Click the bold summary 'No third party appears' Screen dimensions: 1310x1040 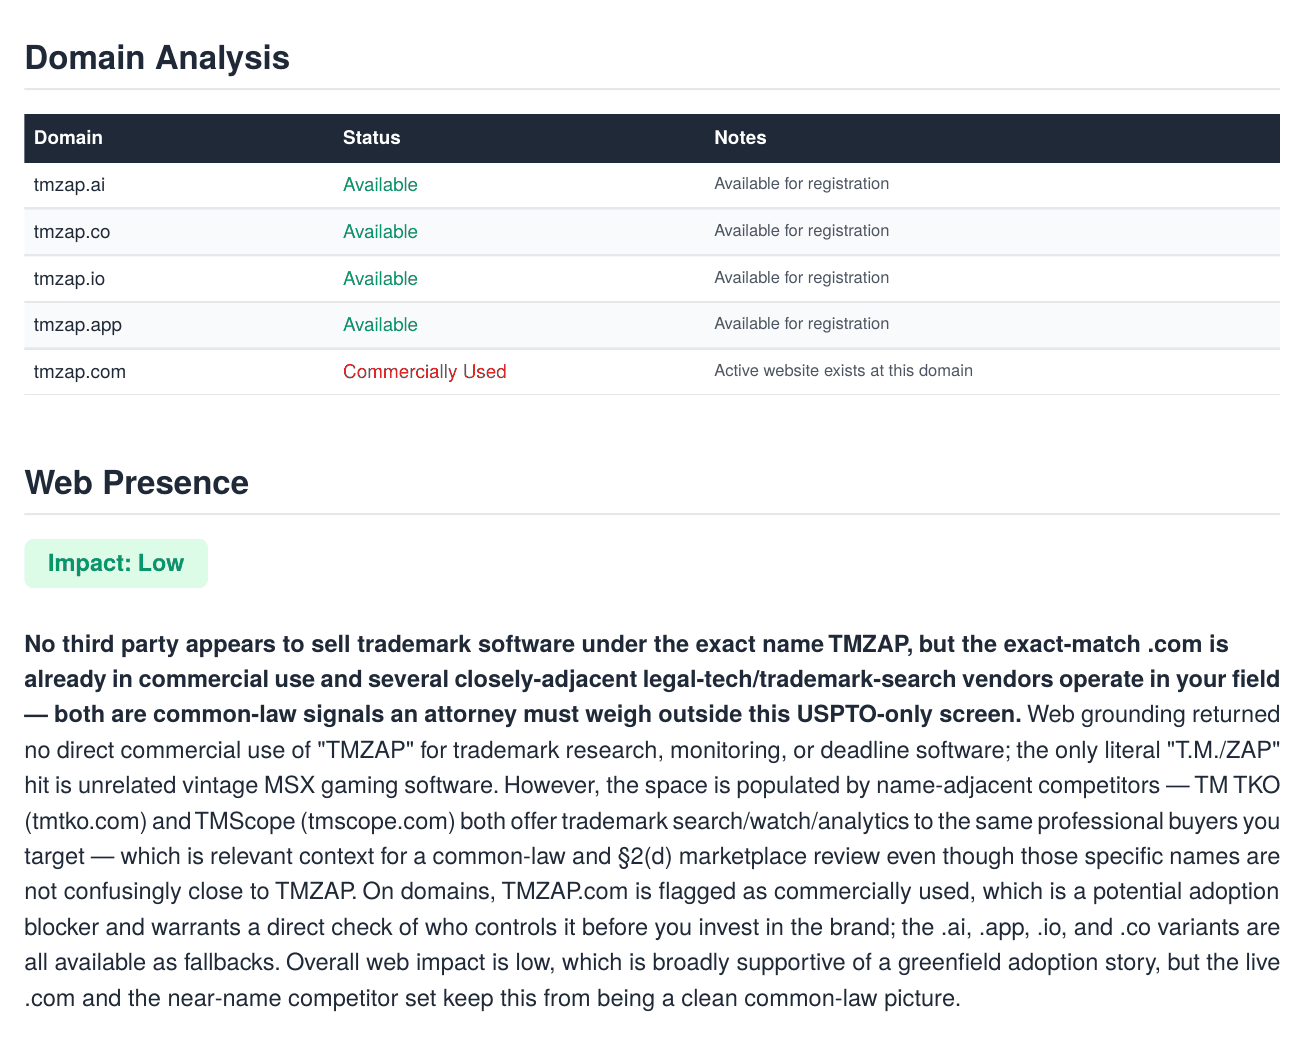tap(651, 679)
